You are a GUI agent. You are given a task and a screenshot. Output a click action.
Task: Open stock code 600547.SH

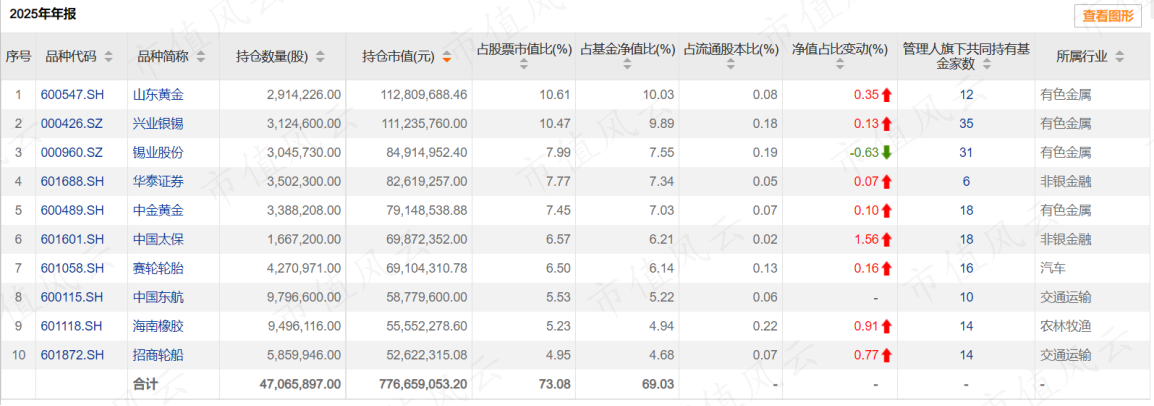tap(72, 95)
